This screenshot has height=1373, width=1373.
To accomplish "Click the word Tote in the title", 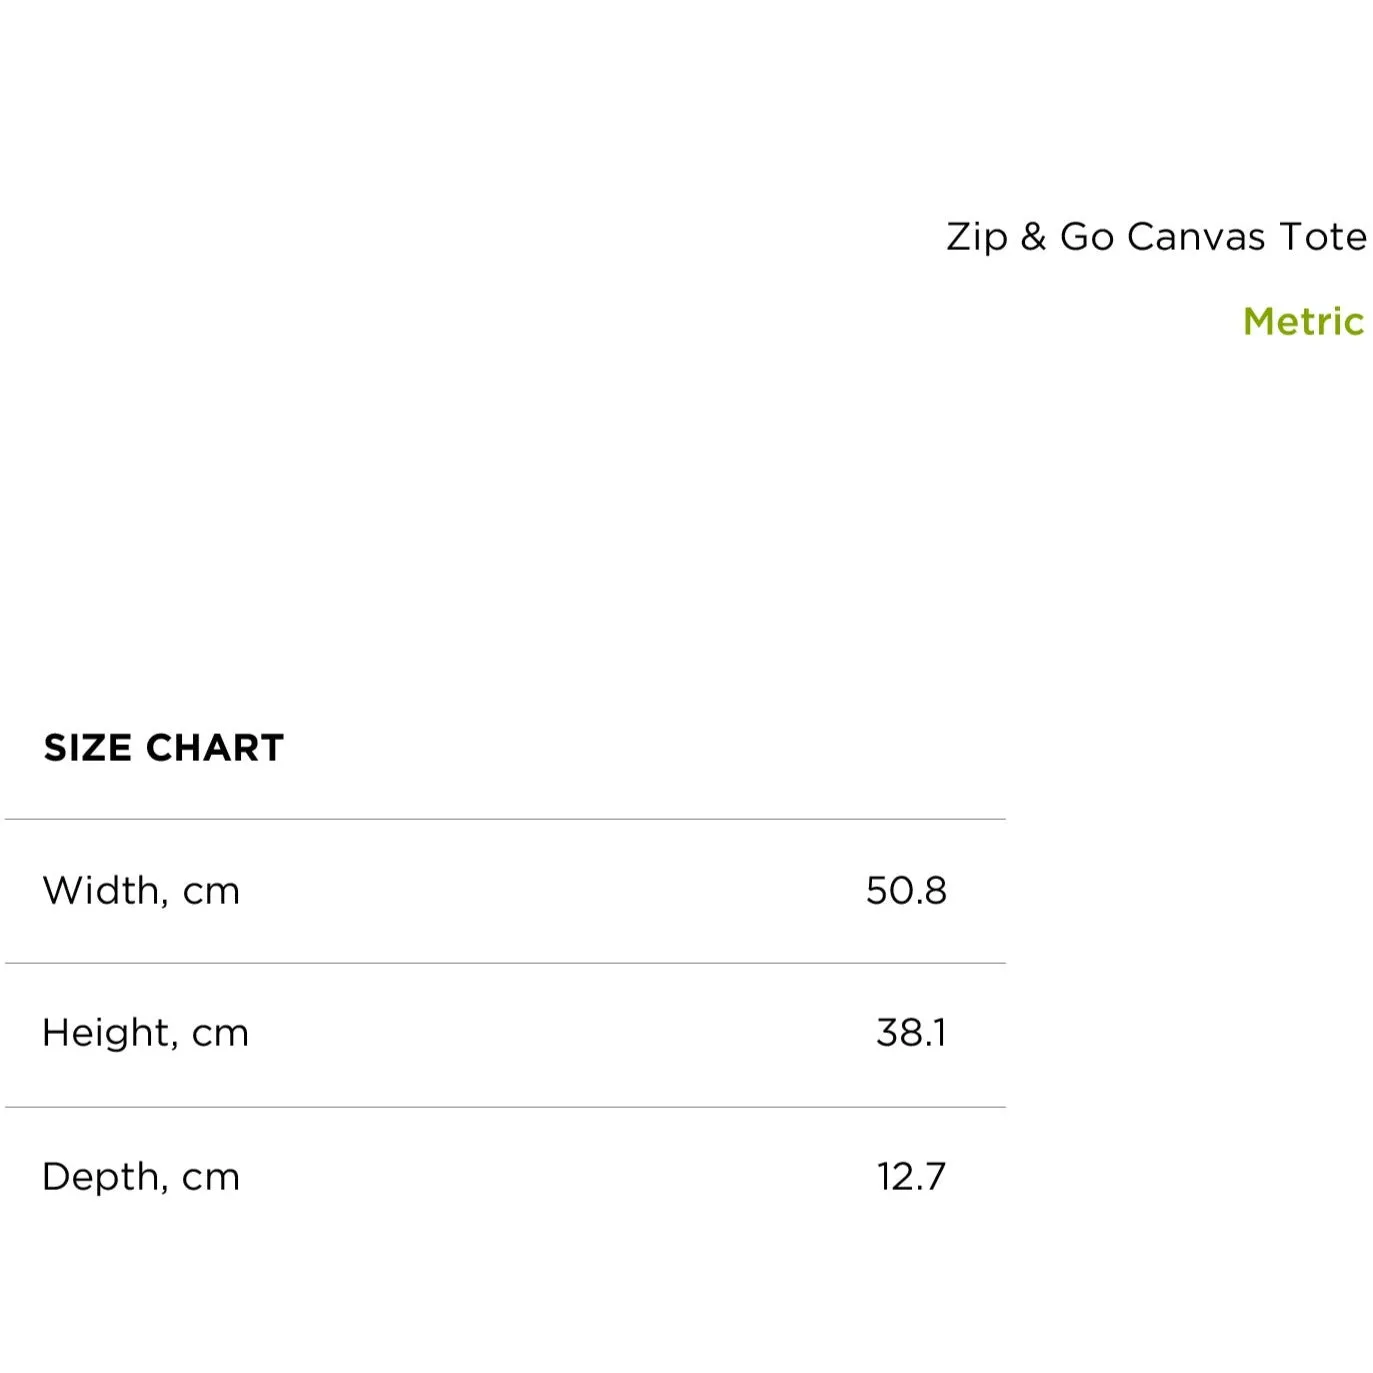I will (1323, 237).
